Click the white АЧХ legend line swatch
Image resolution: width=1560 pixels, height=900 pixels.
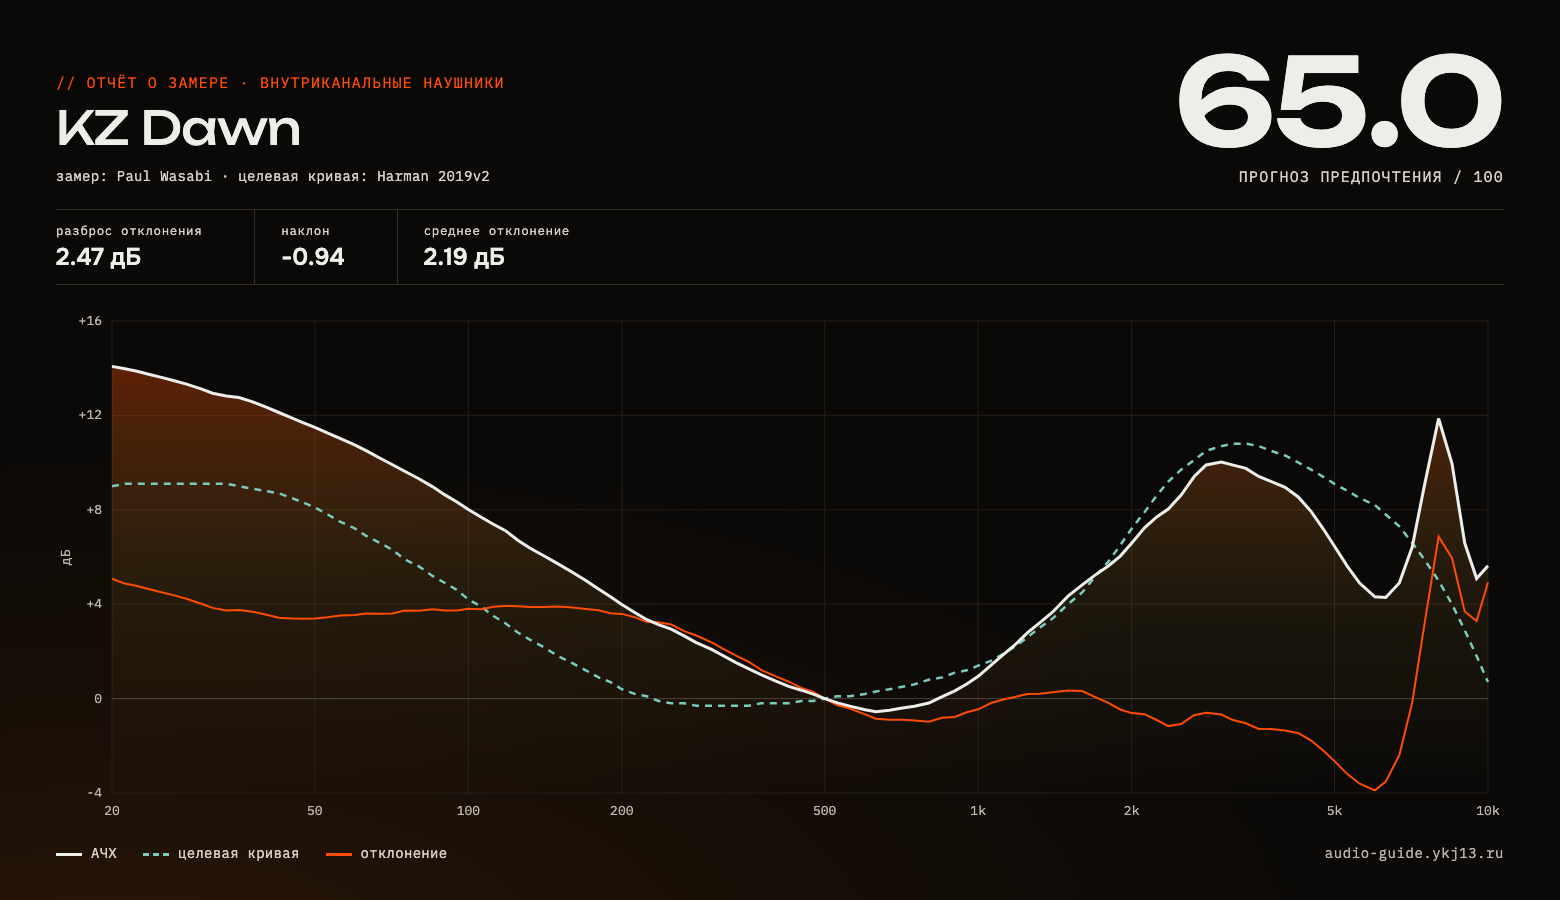pos(69,854)
